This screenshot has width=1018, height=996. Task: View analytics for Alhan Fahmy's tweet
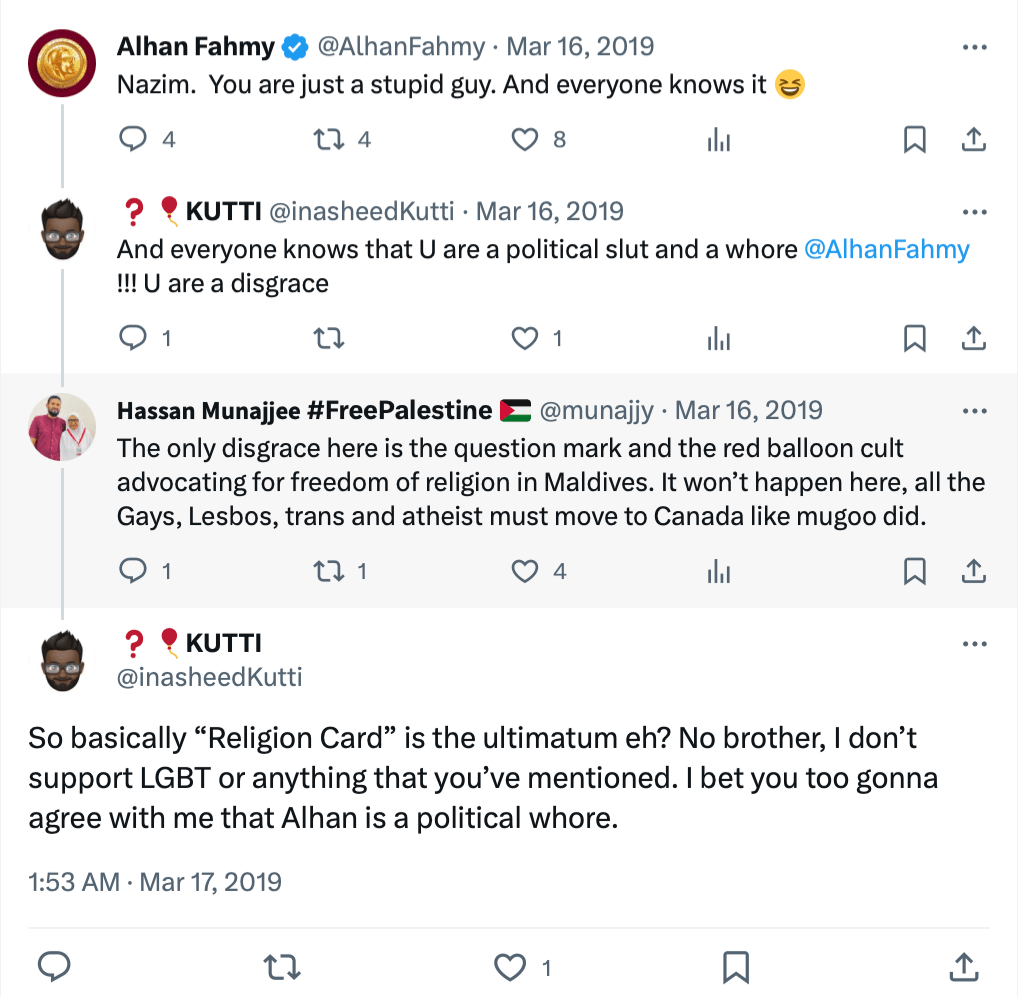click(x=718, y=141)
